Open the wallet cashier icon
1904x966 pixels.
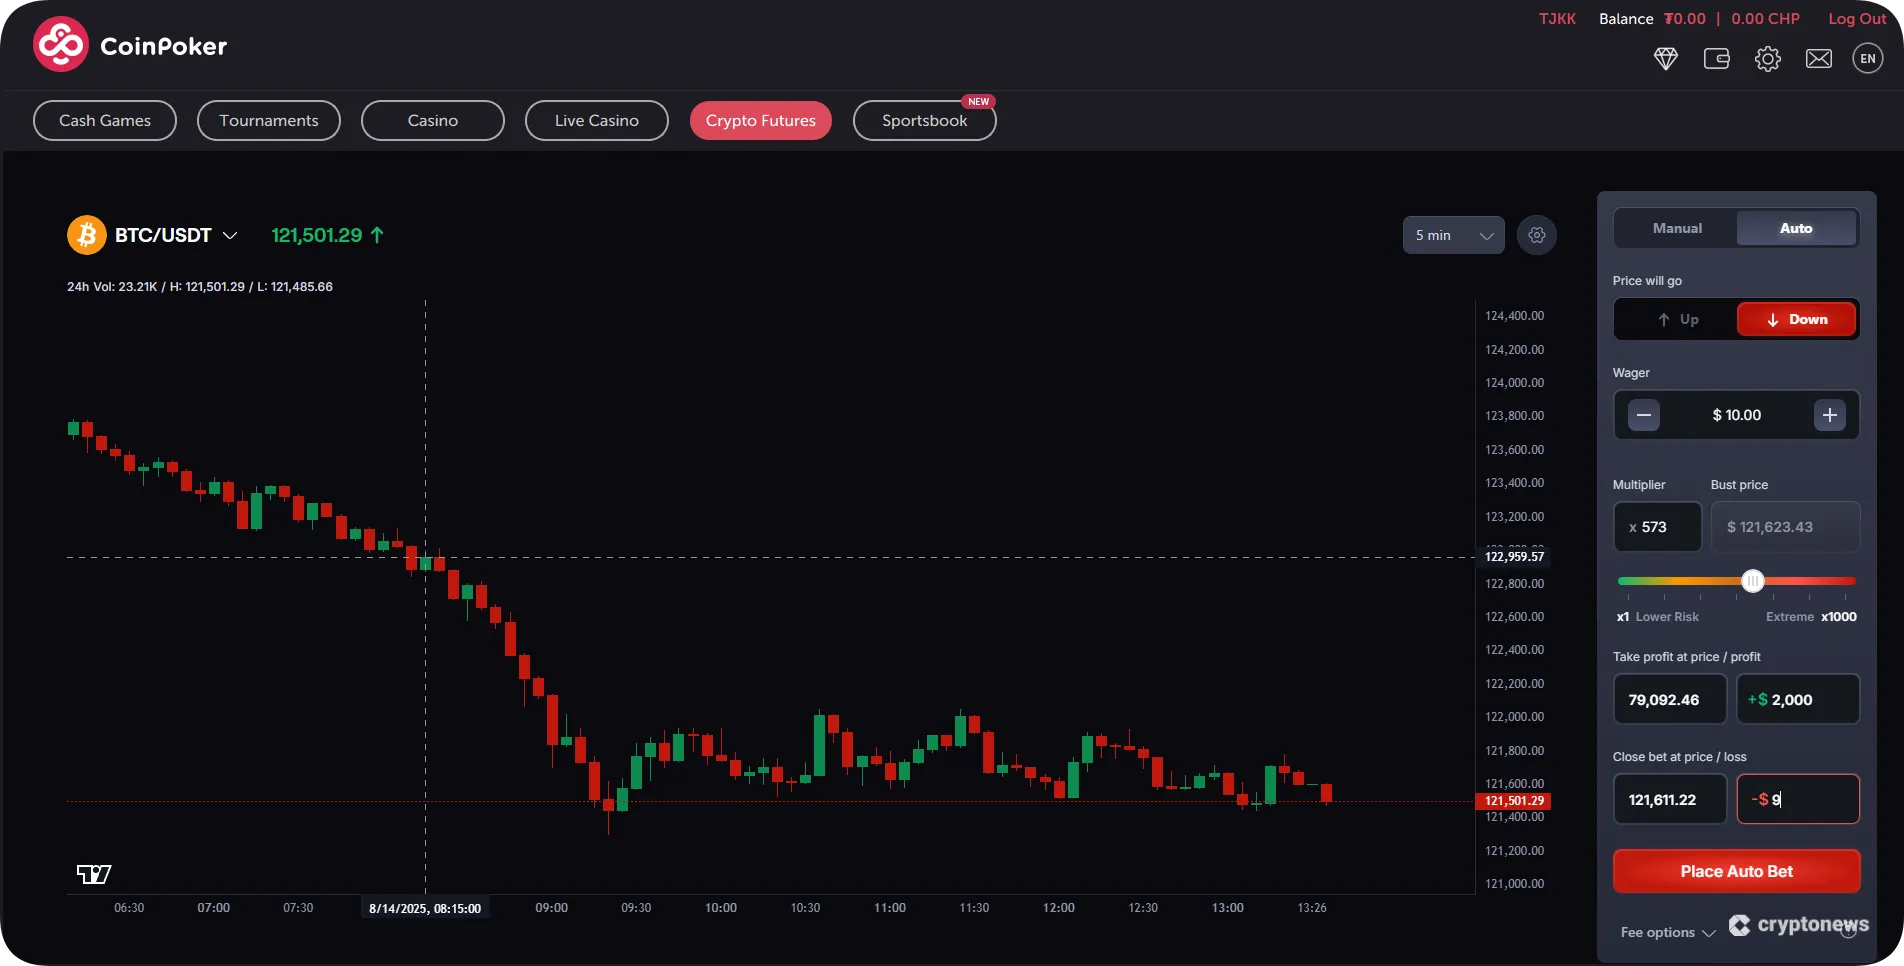[1716, 58]
